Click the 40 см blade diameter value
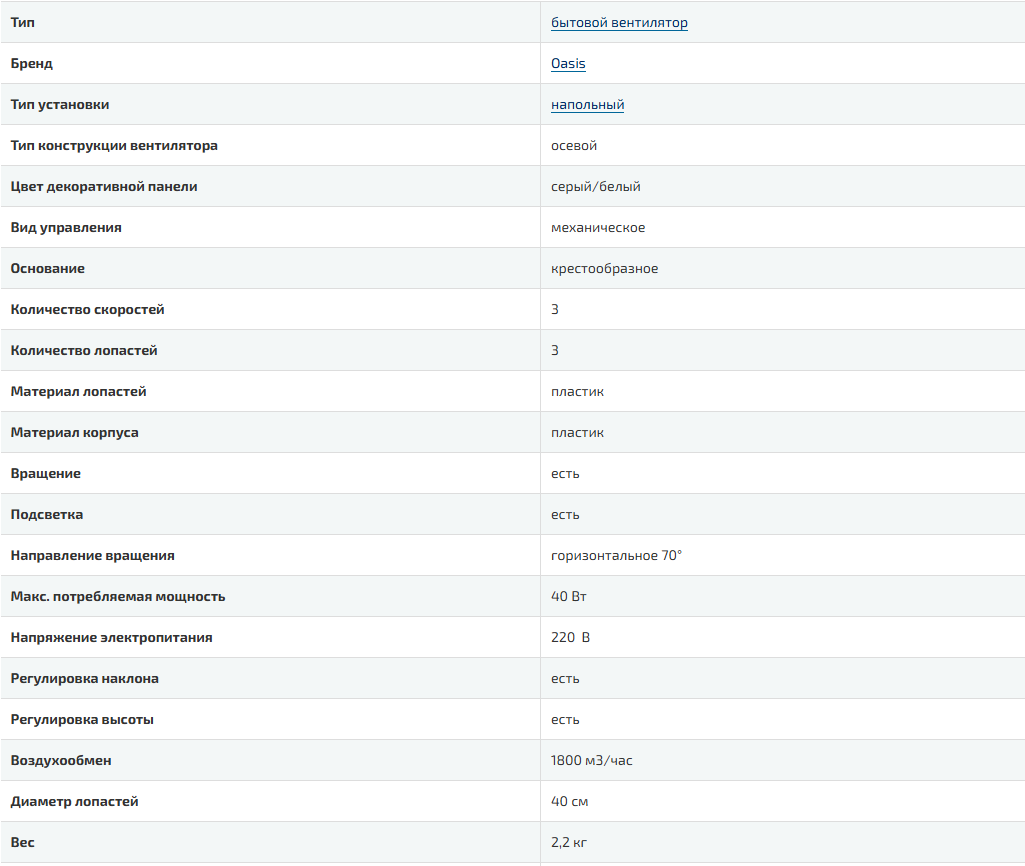1025x866 pixels. [569, 801]
